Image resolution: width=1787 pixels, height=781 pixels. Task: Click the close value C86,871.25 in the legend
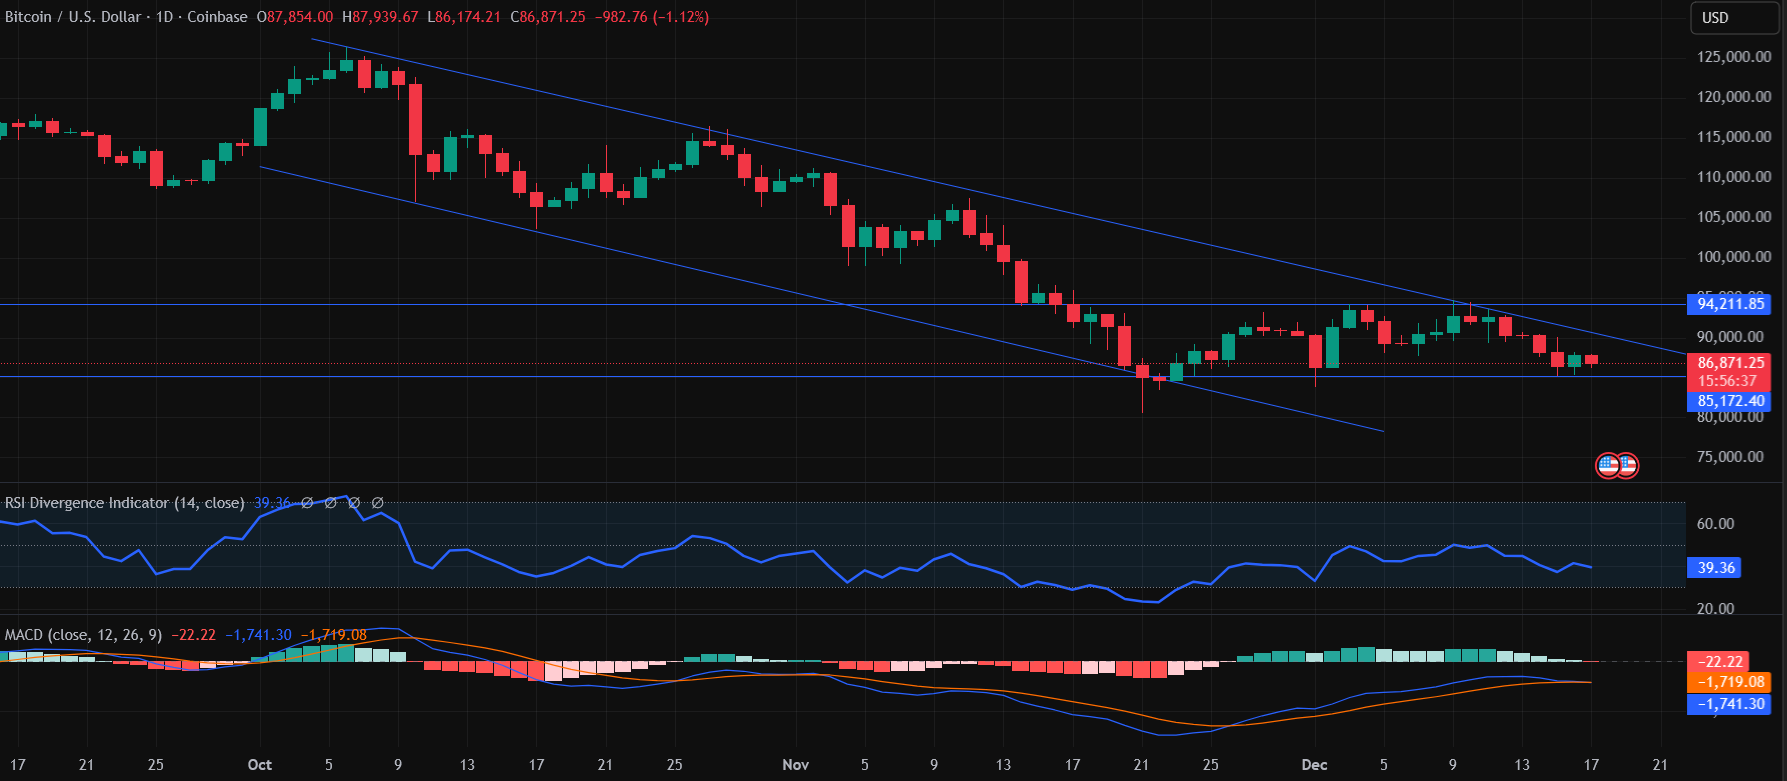tap(548, 17)
